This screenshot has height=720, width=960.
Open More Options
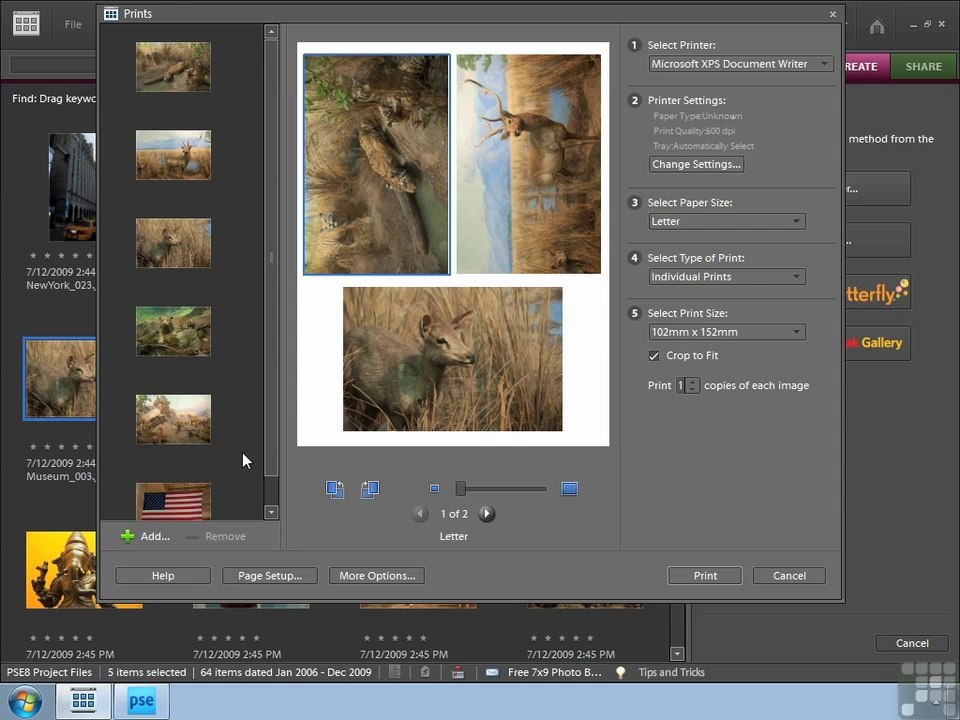tap(377, 576)
